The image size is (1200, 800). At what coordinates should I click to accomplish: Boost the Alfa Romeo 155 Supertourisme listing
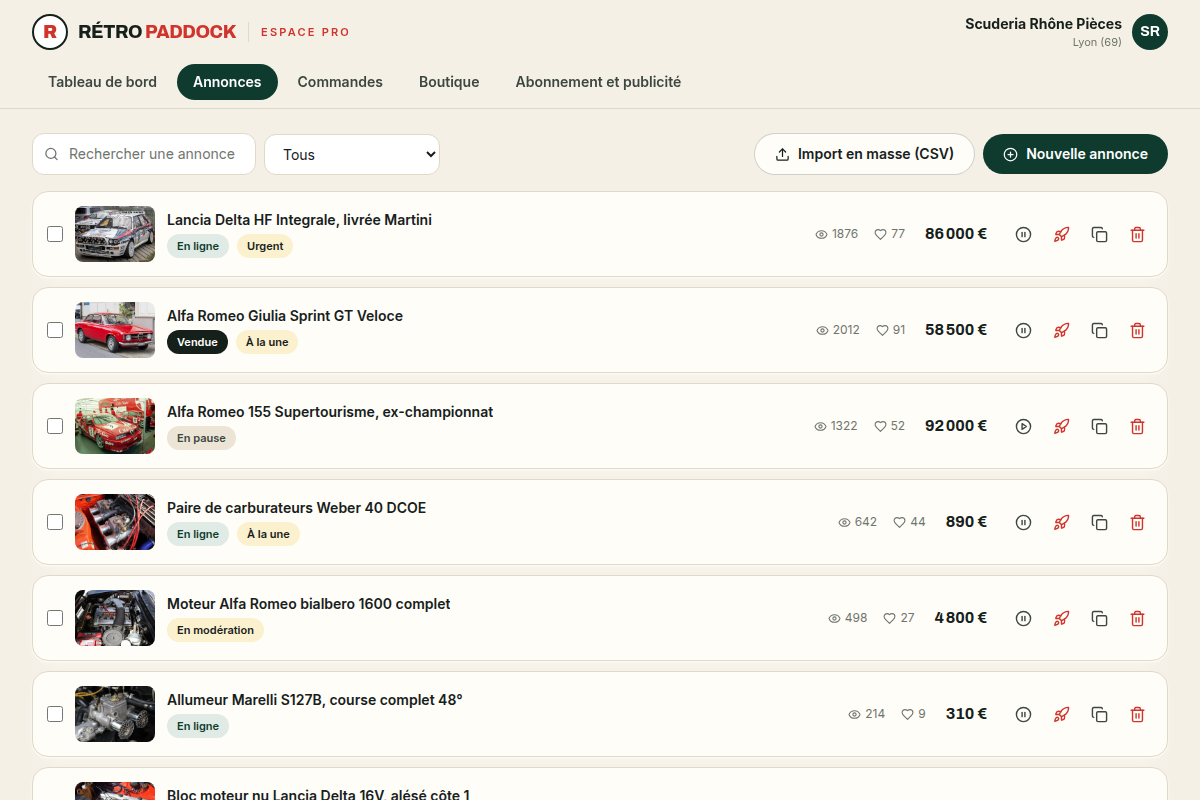(1061, 426)
